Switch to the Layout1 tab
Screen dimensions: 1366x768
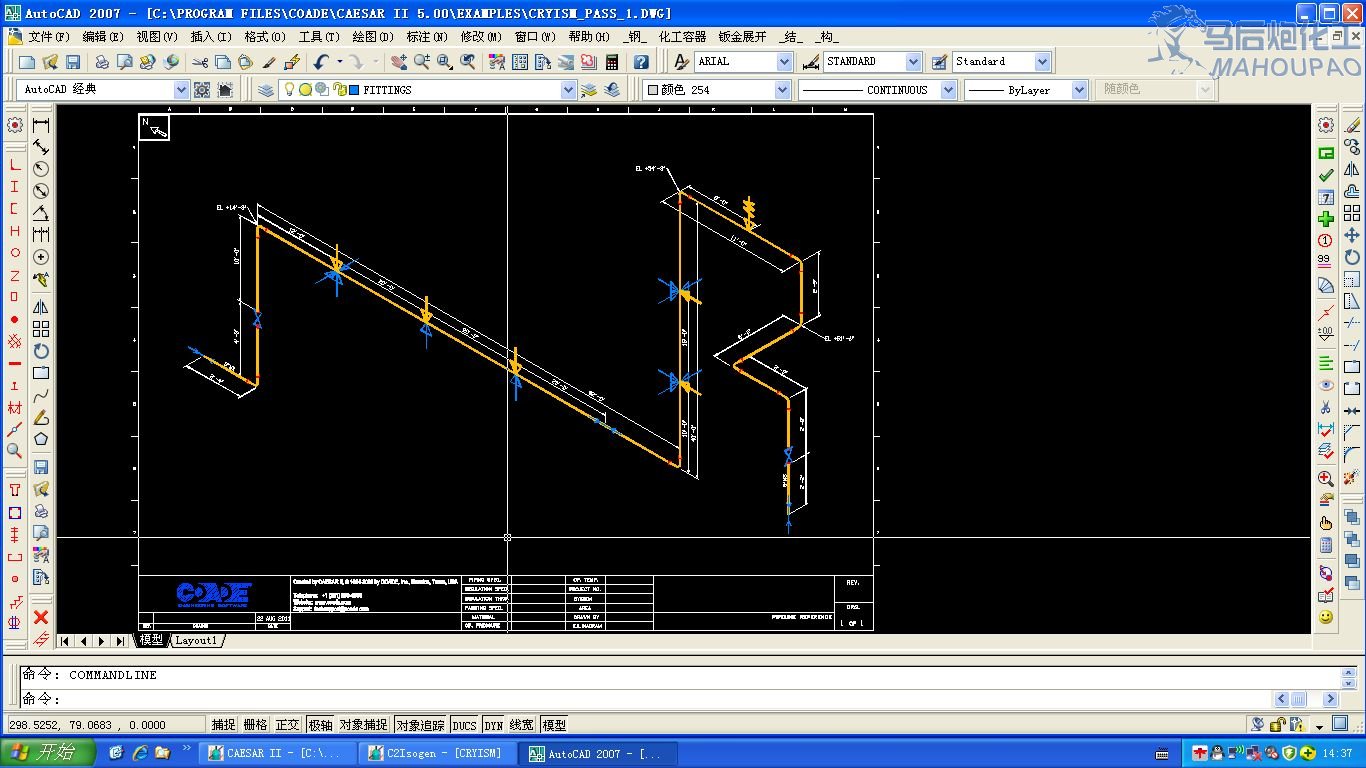tap(196, 640)
